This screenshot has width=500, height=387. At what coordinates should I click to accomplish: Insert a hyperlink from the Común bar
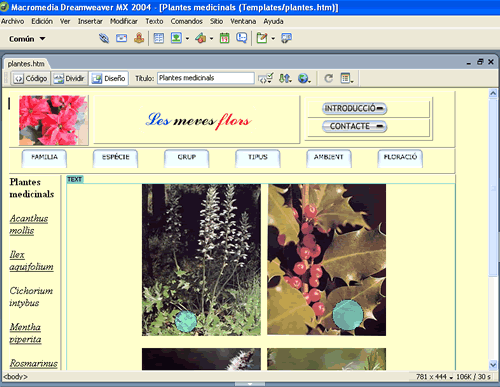104,38
